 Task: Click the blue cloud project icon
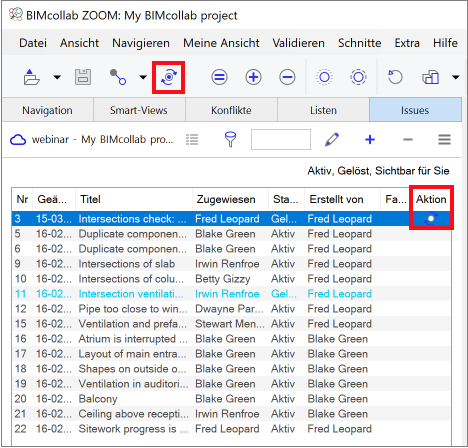18,139
